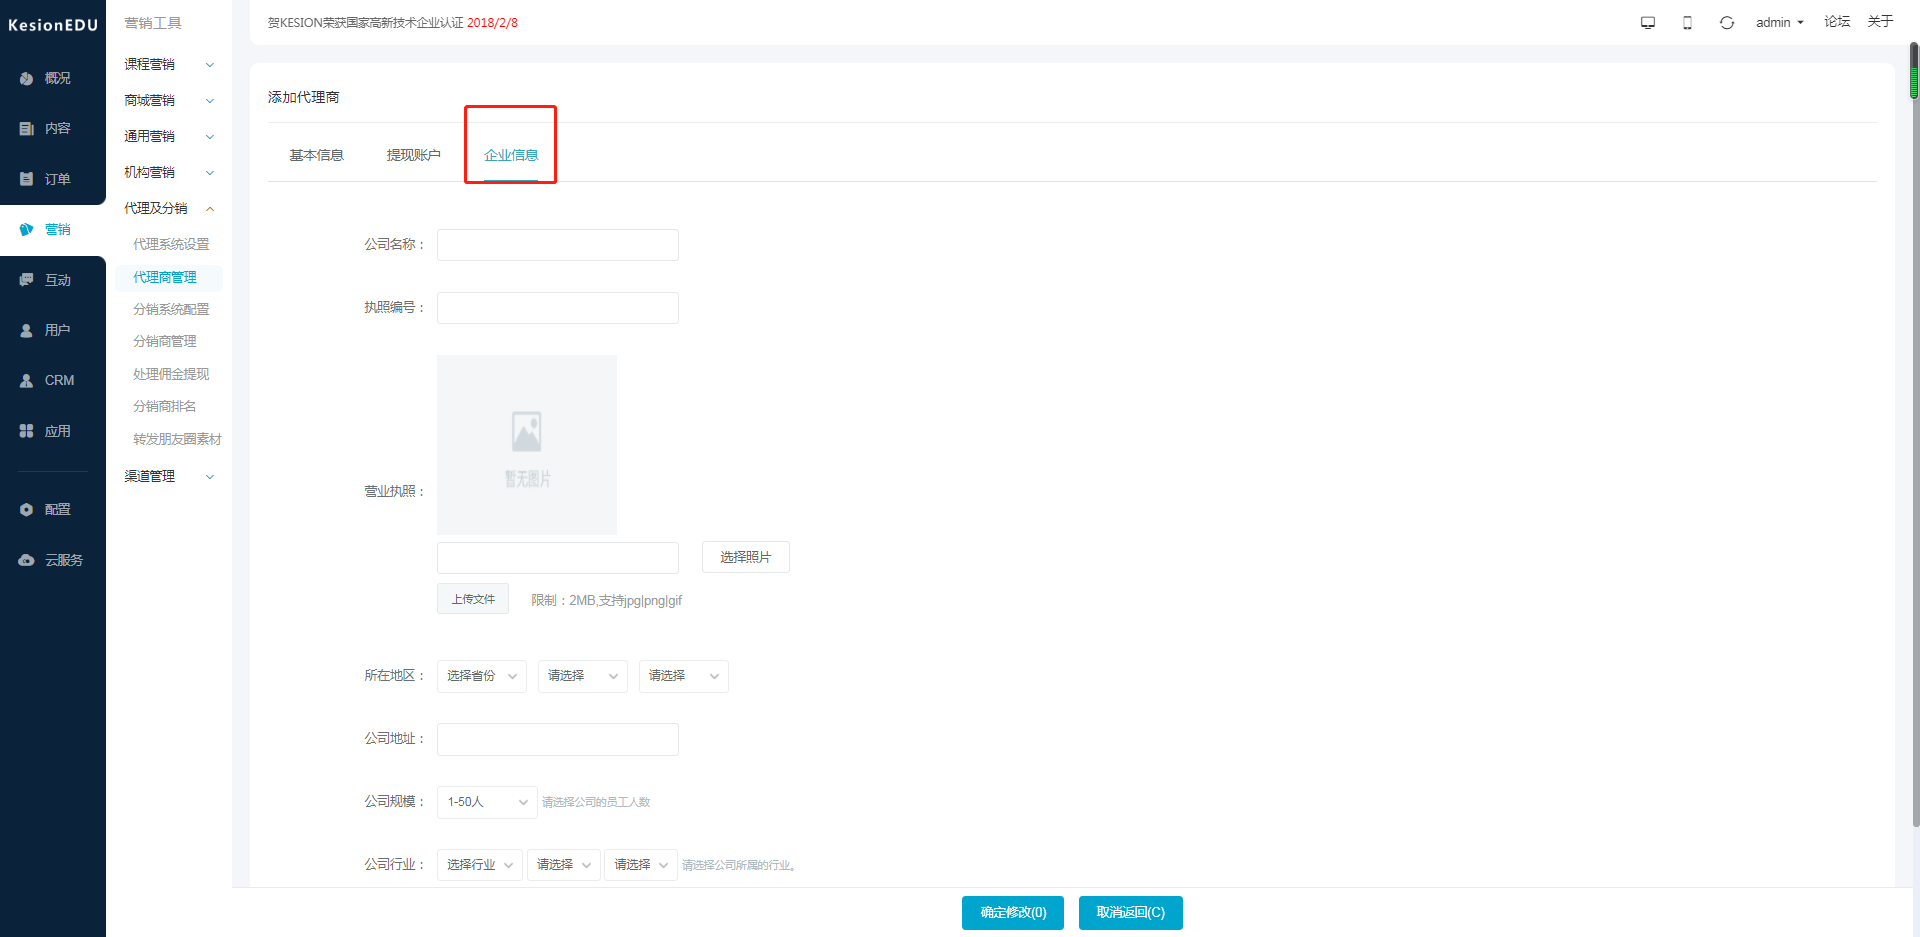Open the 选择行业 industry dropdown
1920x937 pixels.
click(x=480, y=865)
